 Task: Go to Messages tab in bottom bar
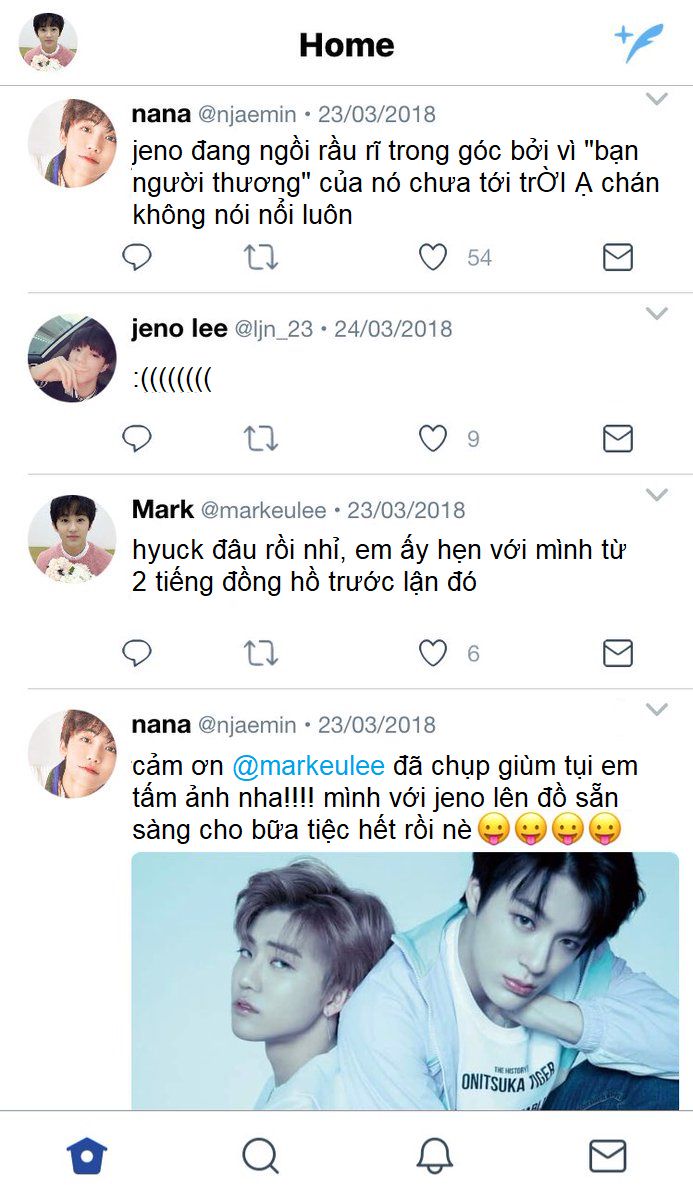pyautogui.click(x=607, y=1156)
